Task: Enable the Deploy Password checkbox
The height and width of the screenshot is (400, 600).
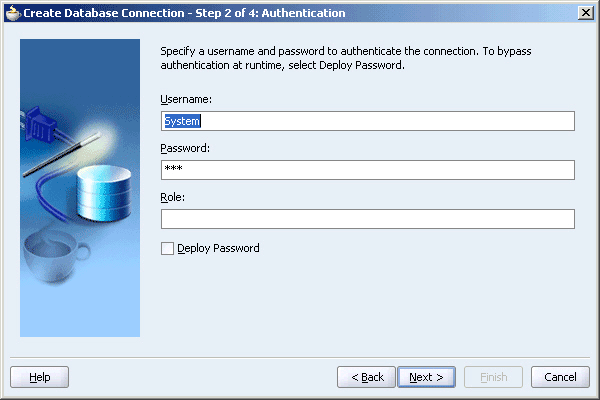Action: (x=167, y=248)
